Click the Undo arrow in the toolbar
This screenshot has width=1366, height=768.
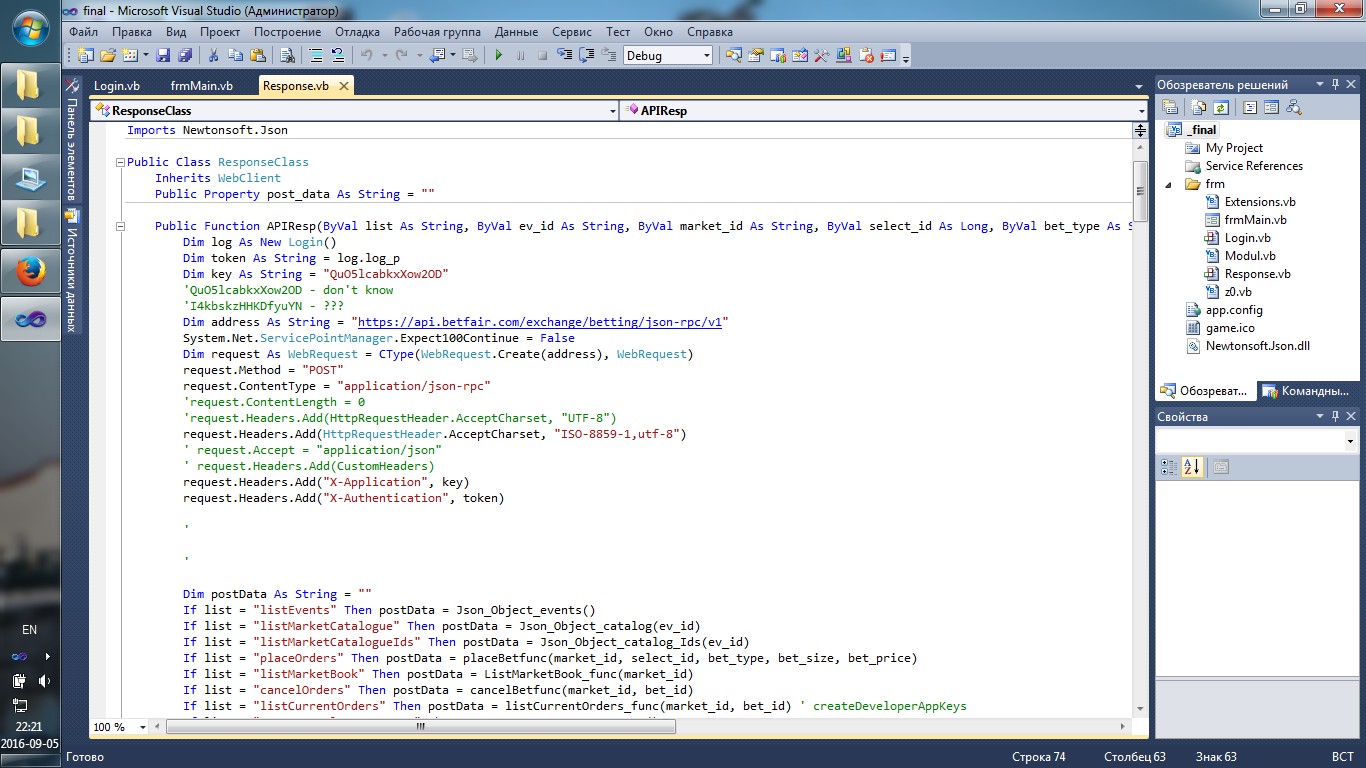[366, 56]
